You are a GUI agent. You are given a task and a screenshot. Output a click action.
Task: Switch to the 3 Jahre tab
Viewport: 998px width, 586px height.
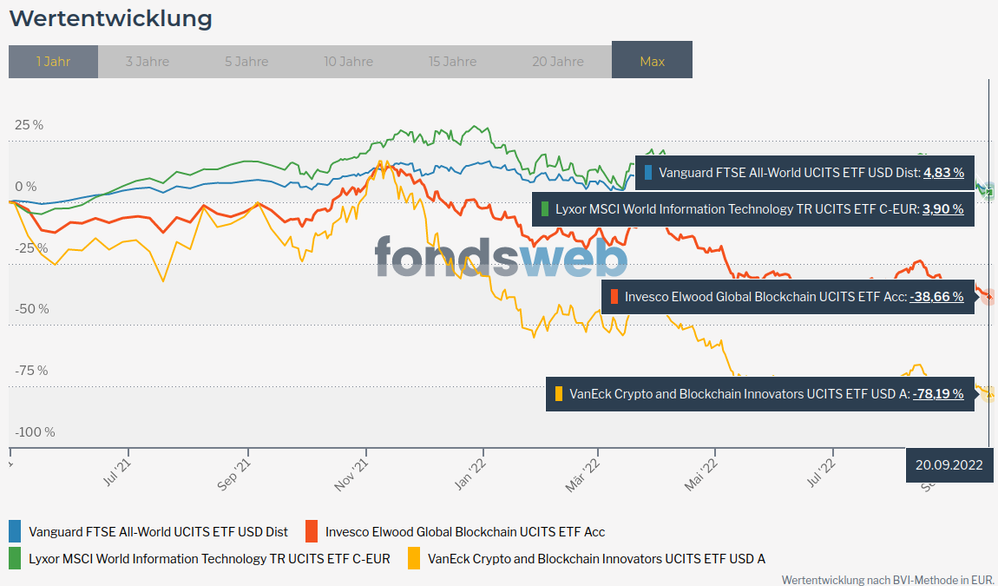[147, 61]
